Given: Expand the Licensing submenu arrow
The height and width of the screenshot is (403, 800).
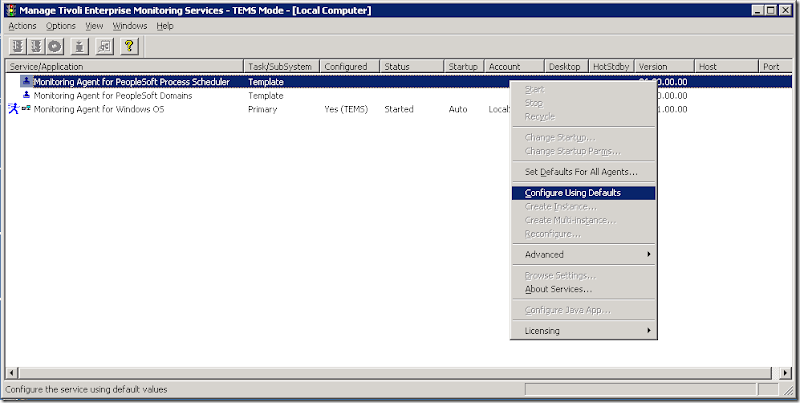Looking at the screenshot, I should [648, 331].
